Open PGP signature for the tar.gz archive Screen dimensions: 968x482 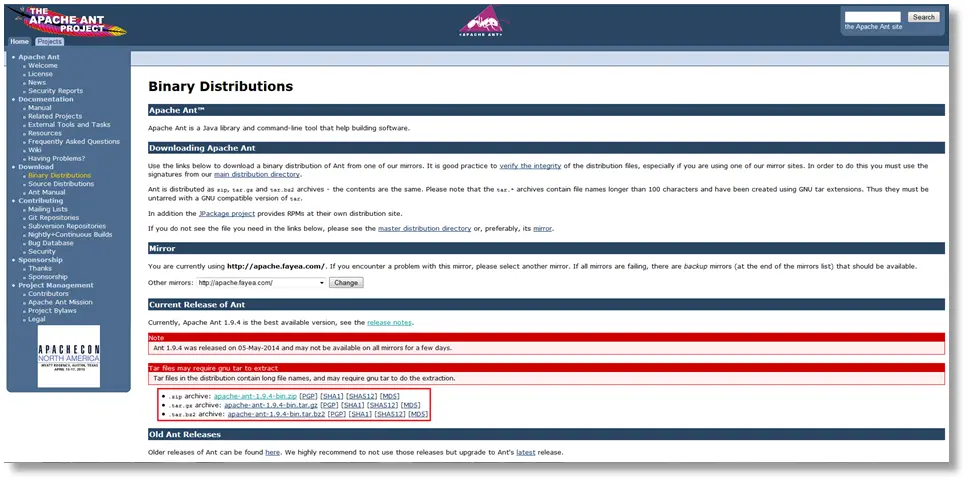coord(330,405)
